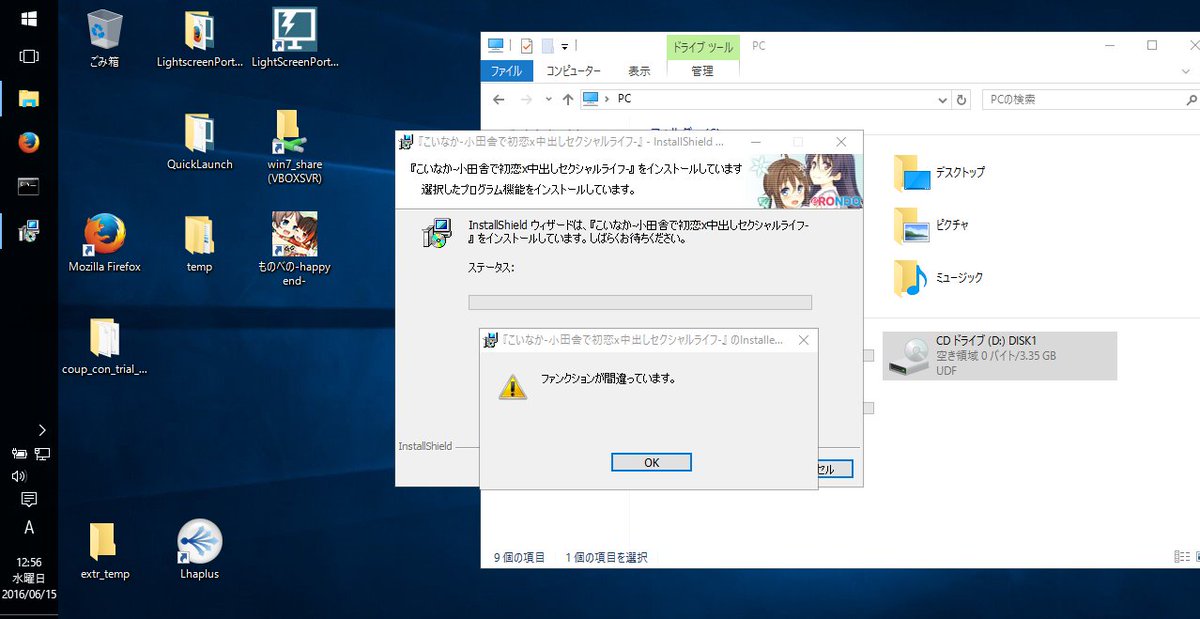
Task: Click the partially hidden Cancel button in InstallShield wizard
Action: pyautogui.click(x=834, y=469)
